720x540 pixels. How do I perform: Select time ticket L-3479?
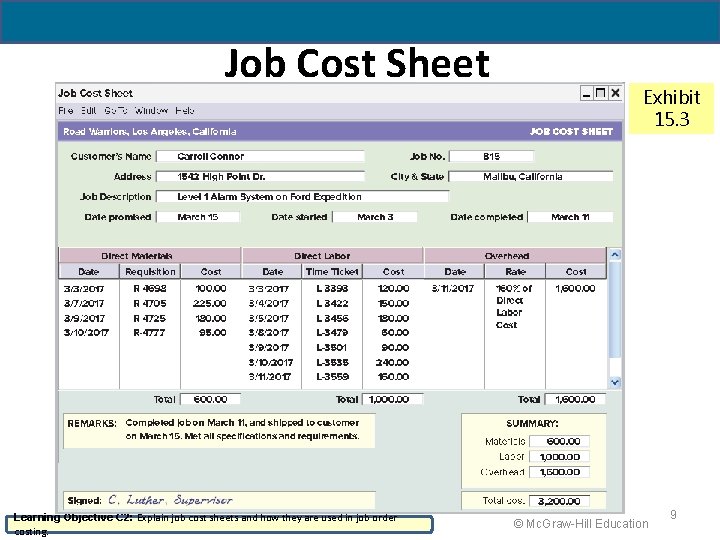tap(332, 332)
